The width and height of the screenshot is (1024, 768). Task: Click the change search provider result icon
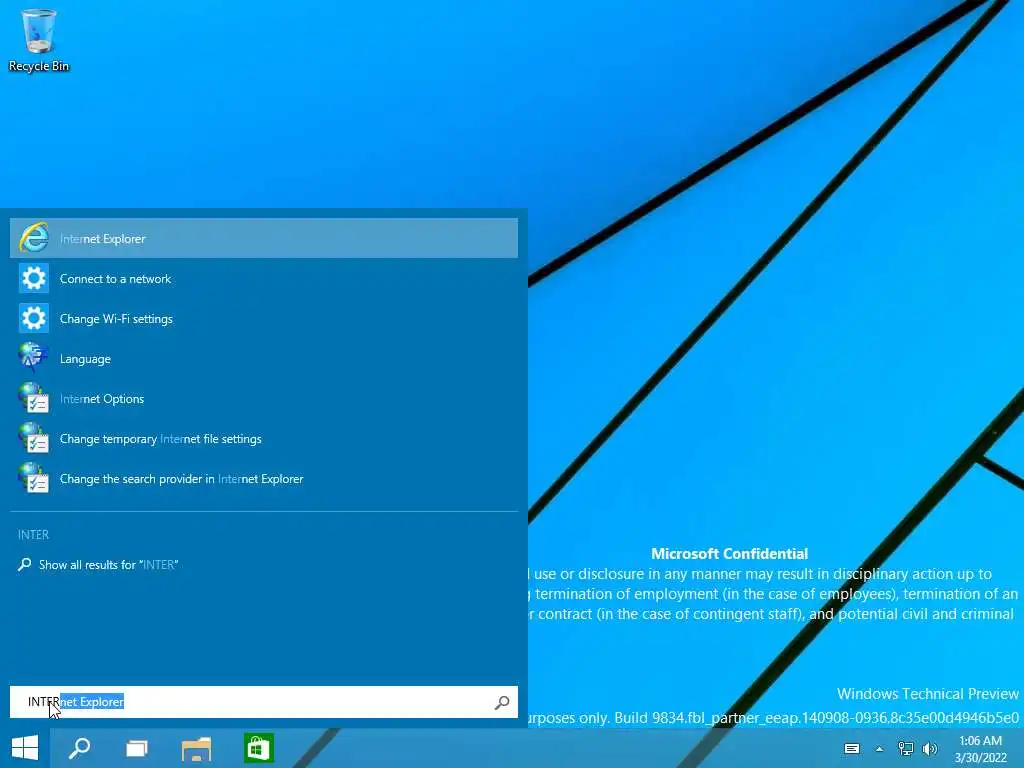click(x=33, y=478)
